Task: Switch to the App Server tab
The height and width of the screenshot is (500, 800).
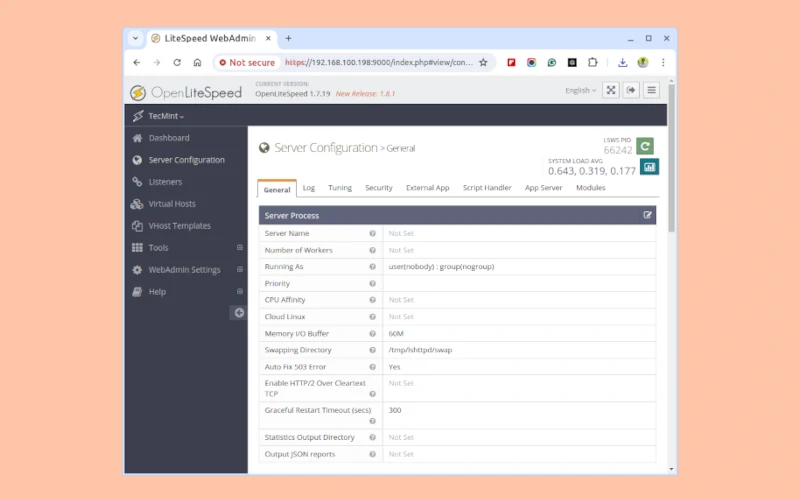Action: click(543, 188)
